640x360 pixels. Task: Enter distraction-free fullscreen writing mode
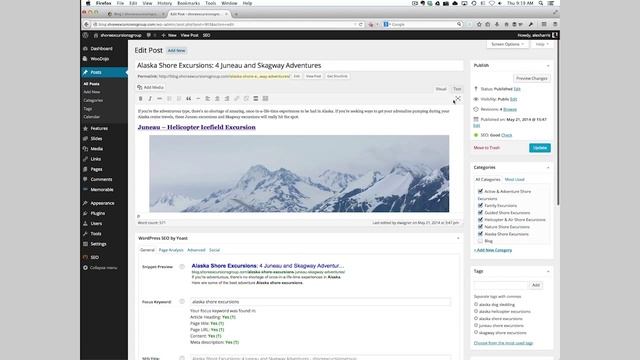[x=458, y=99]
